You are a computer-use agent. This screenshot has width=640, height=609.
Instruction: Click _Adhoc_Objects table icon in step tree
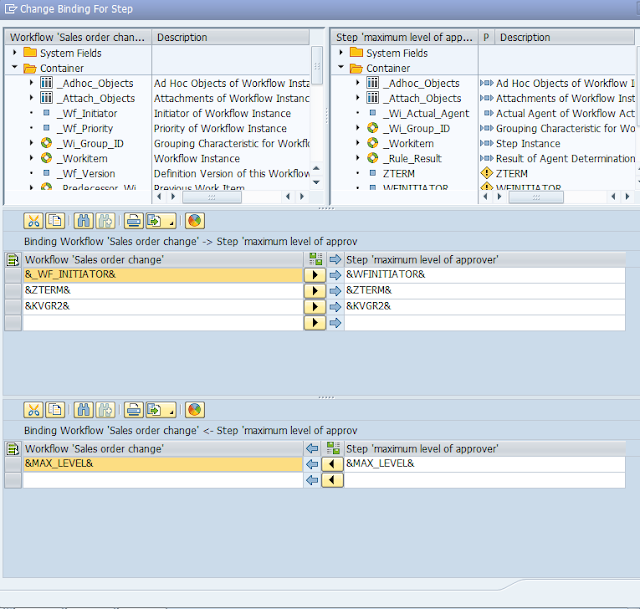point(373,83)
